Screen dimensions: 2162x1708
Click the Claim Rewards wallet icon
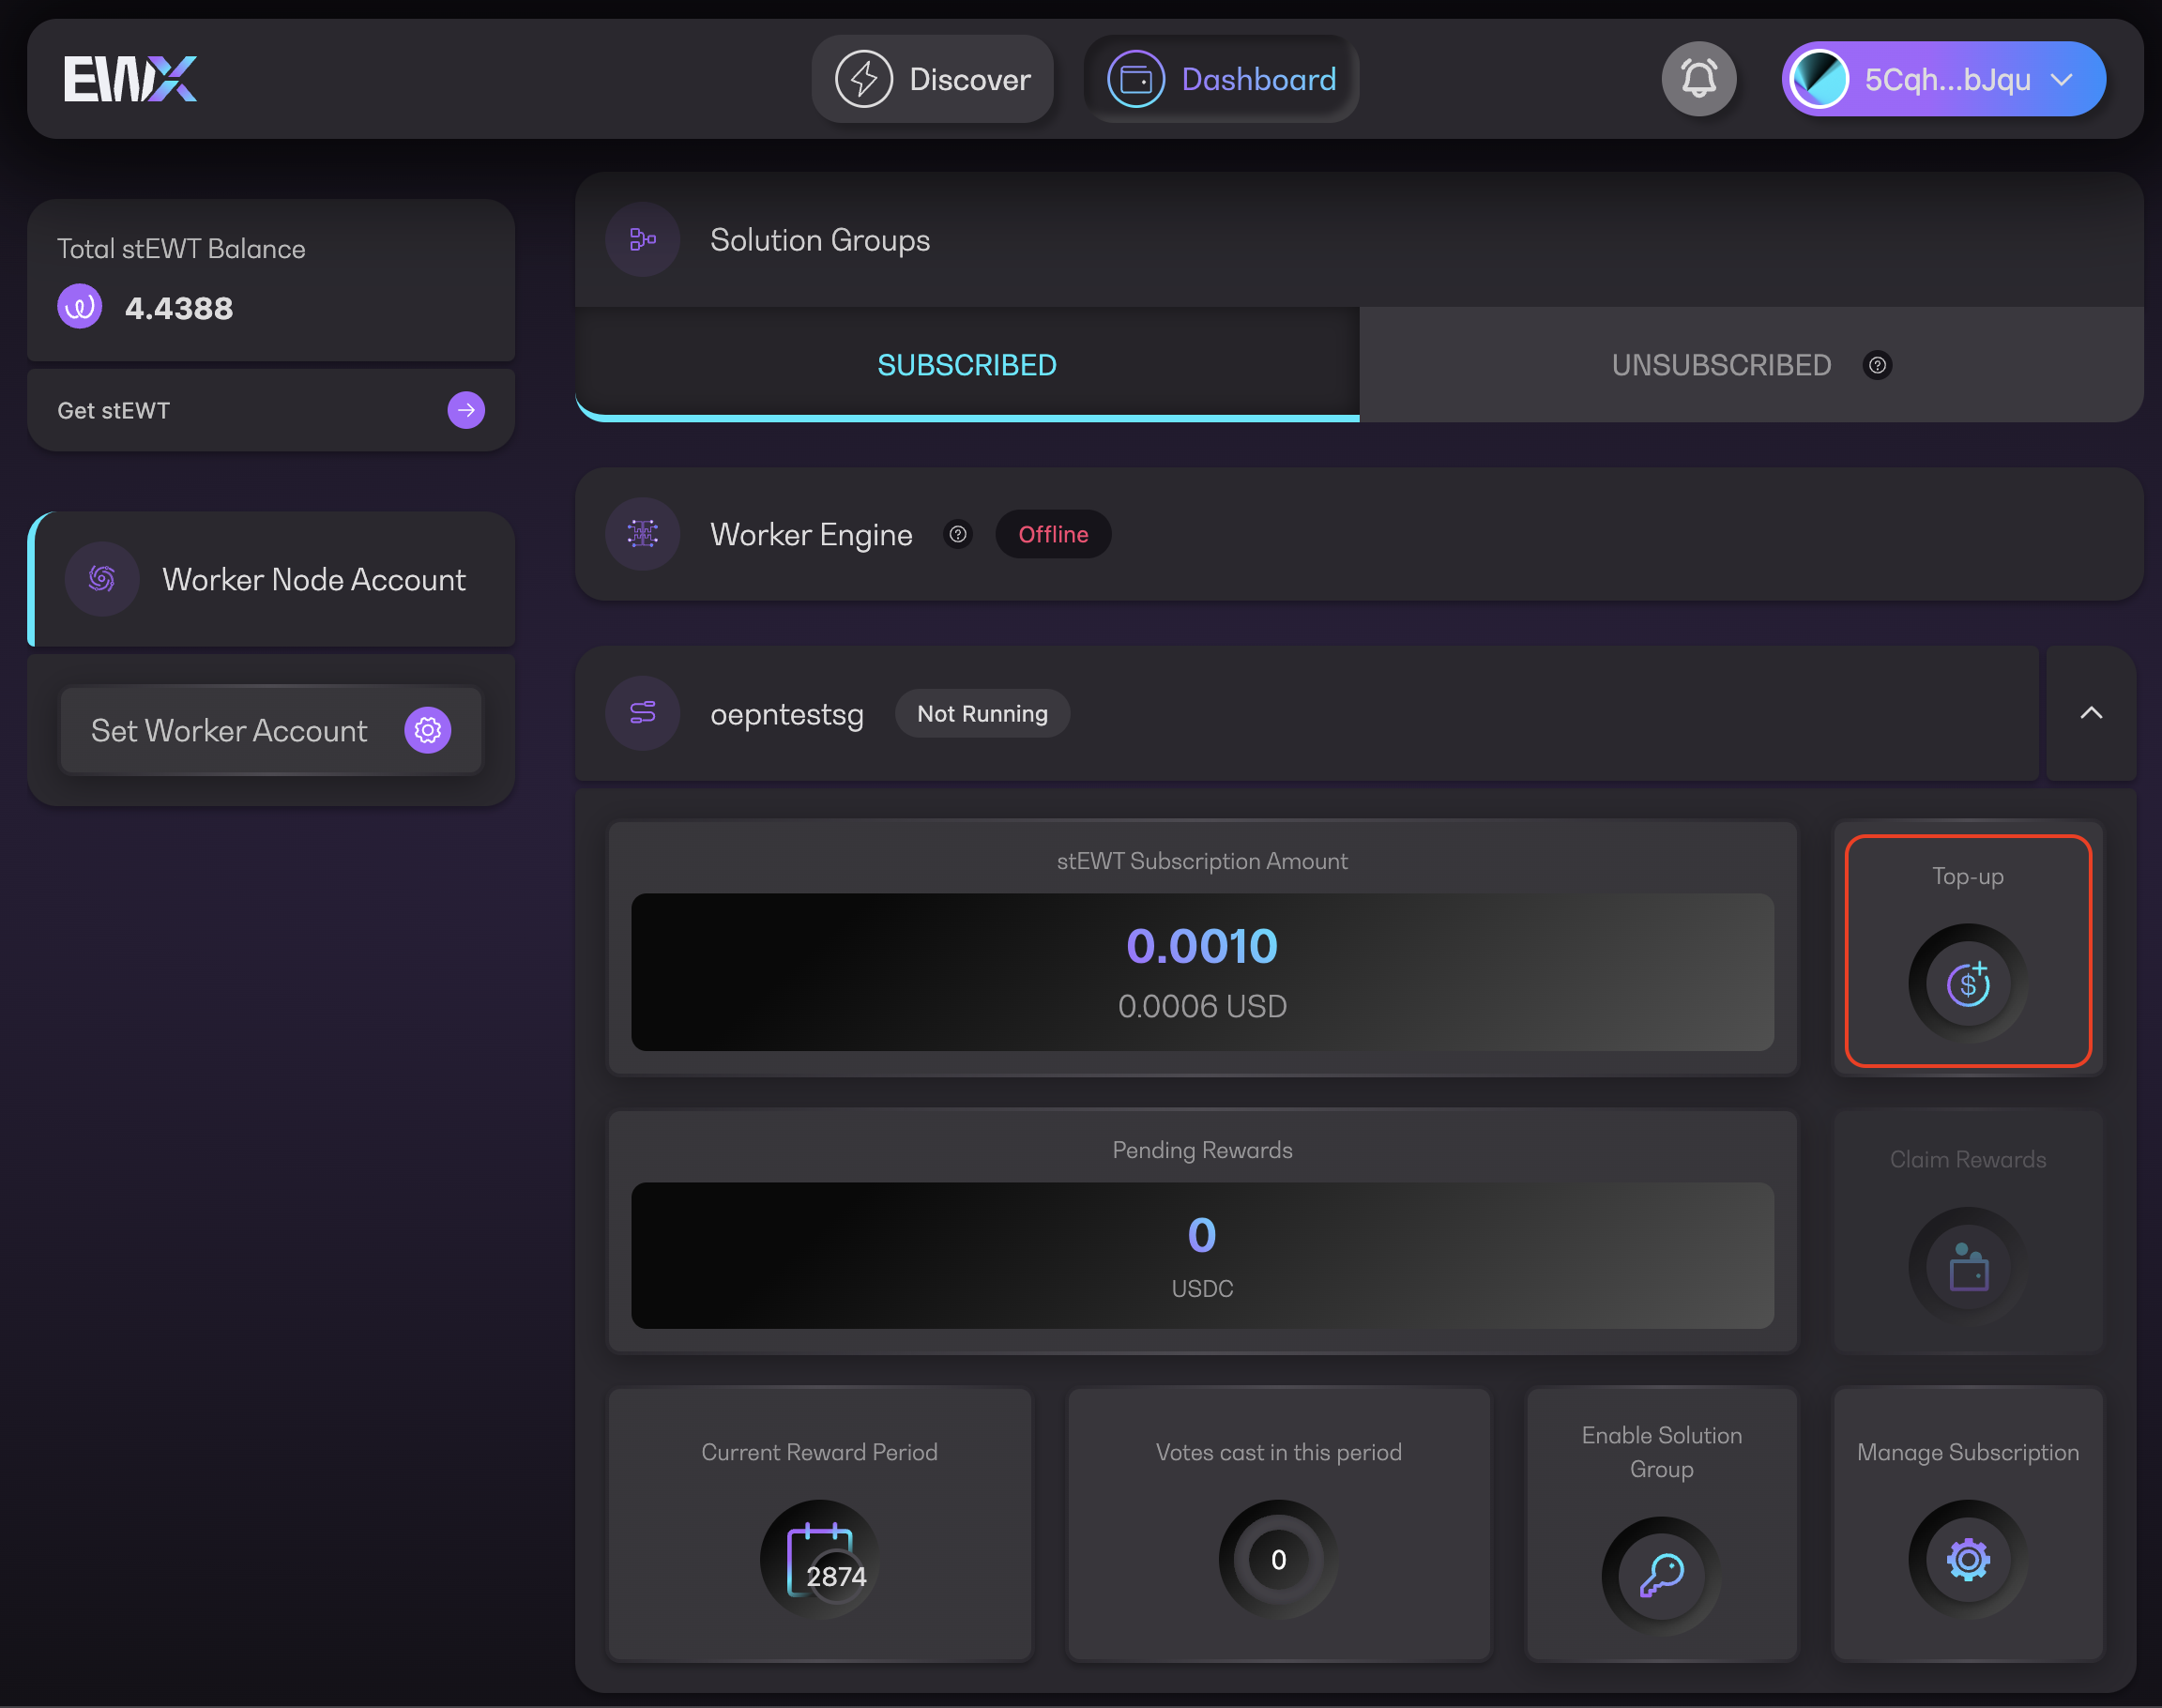[1967, 1268]
